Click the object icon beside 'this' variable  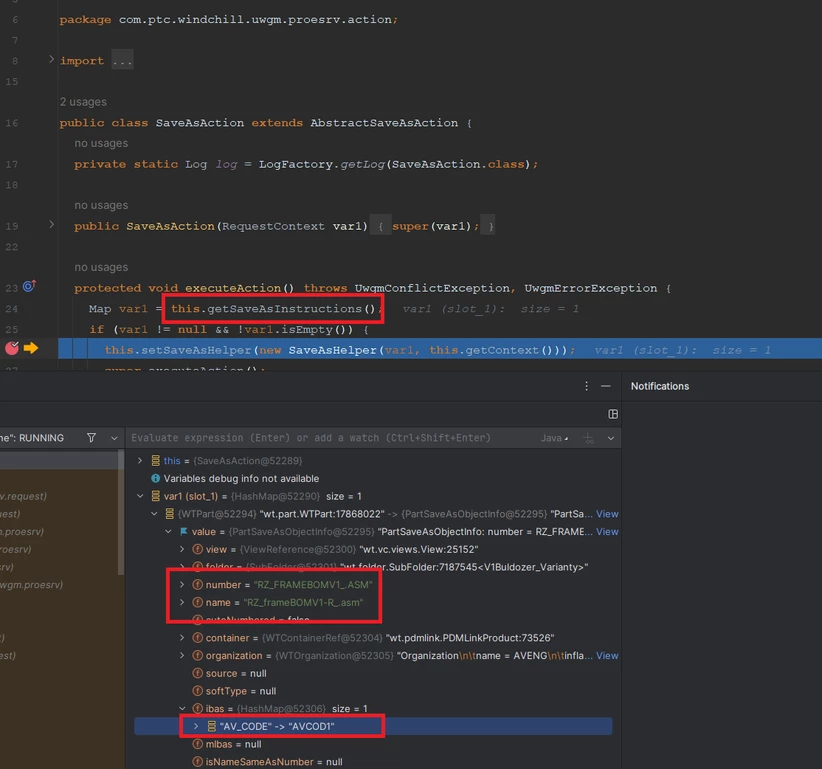[155, 460]
